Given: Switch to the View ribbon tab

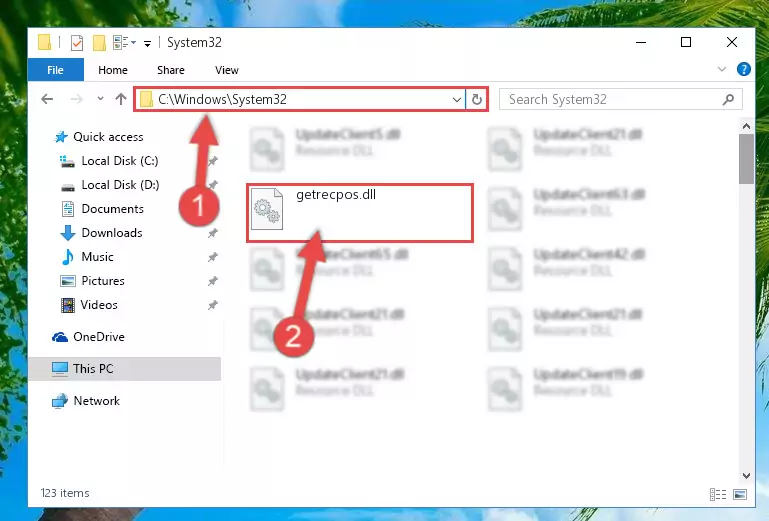Looking at the screenshot, I should point(227,70).
